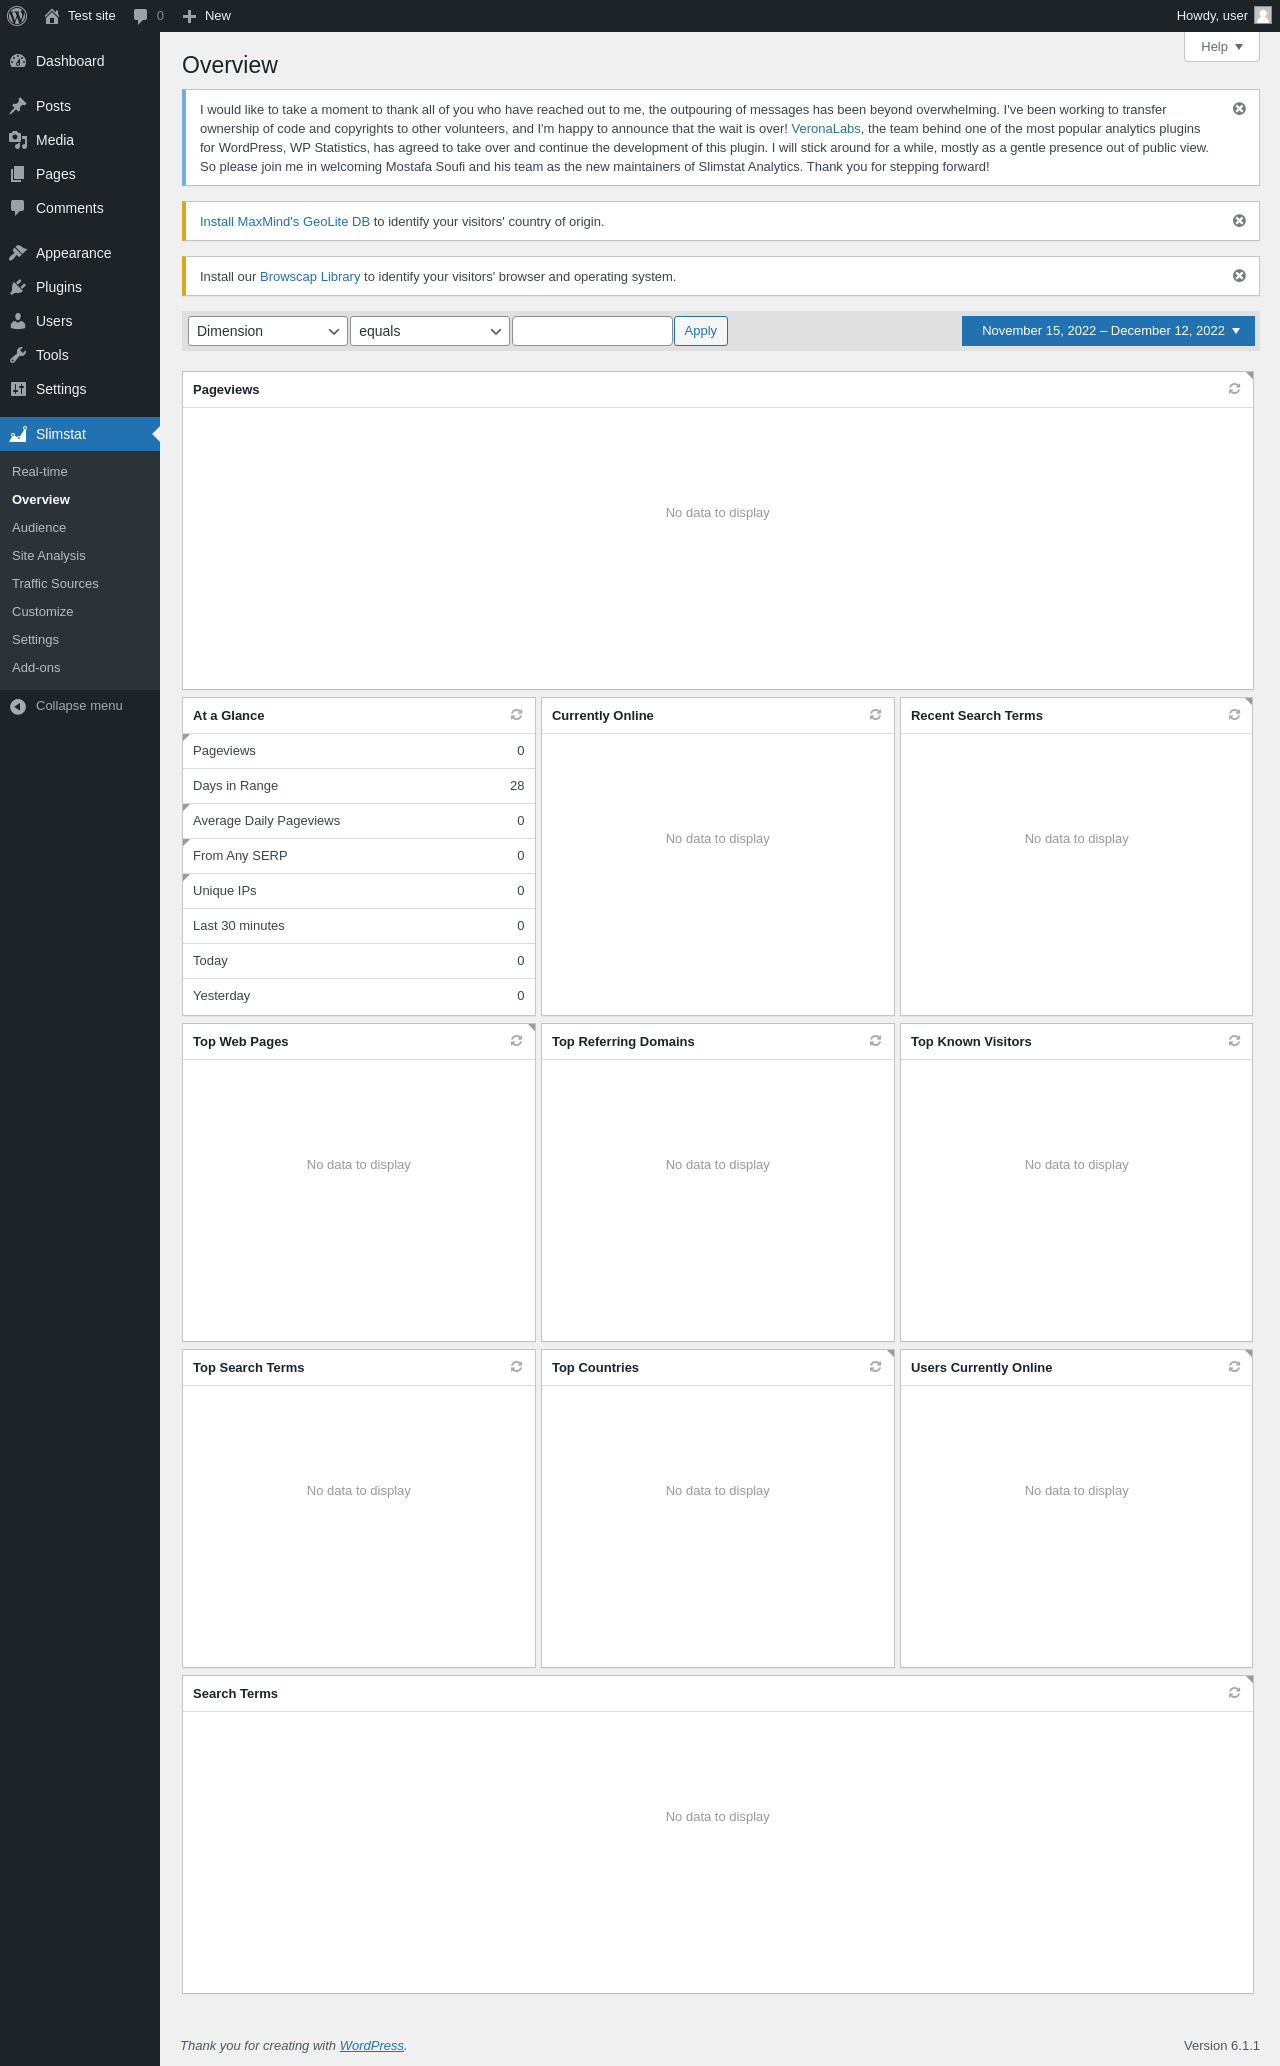Open the date range picker dropdown
Image resolution: width=1280 pixels, height=2066 pixels.
point(1108,331)
